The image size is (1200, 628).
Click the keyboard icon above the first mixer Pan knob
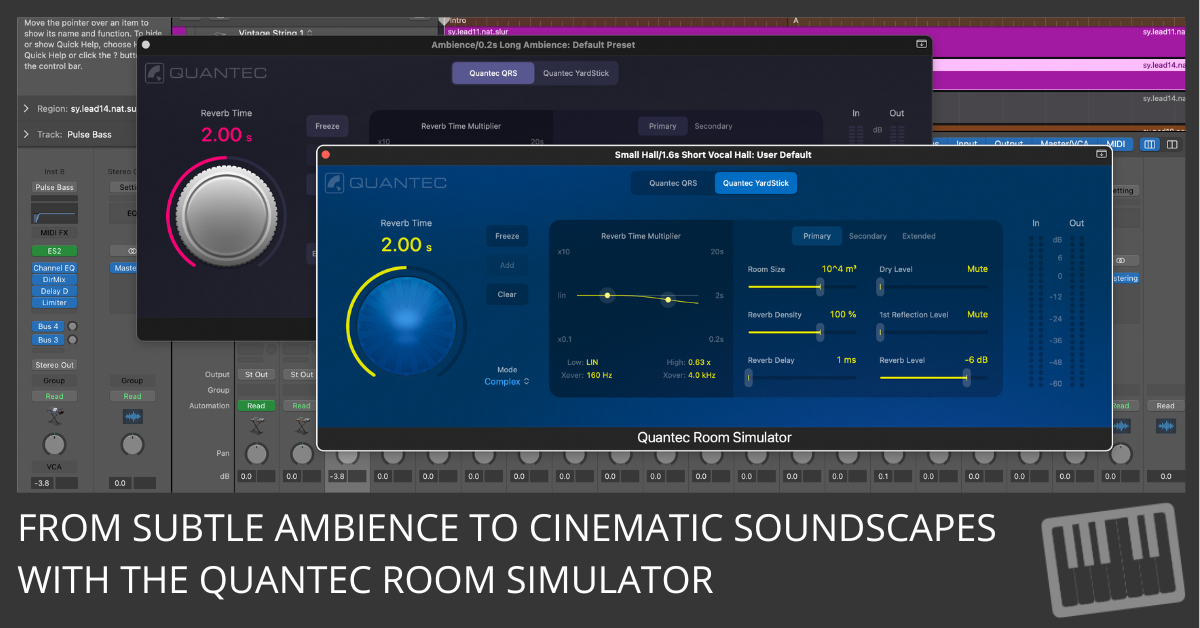pyautogui.click(x=256, y=426)
